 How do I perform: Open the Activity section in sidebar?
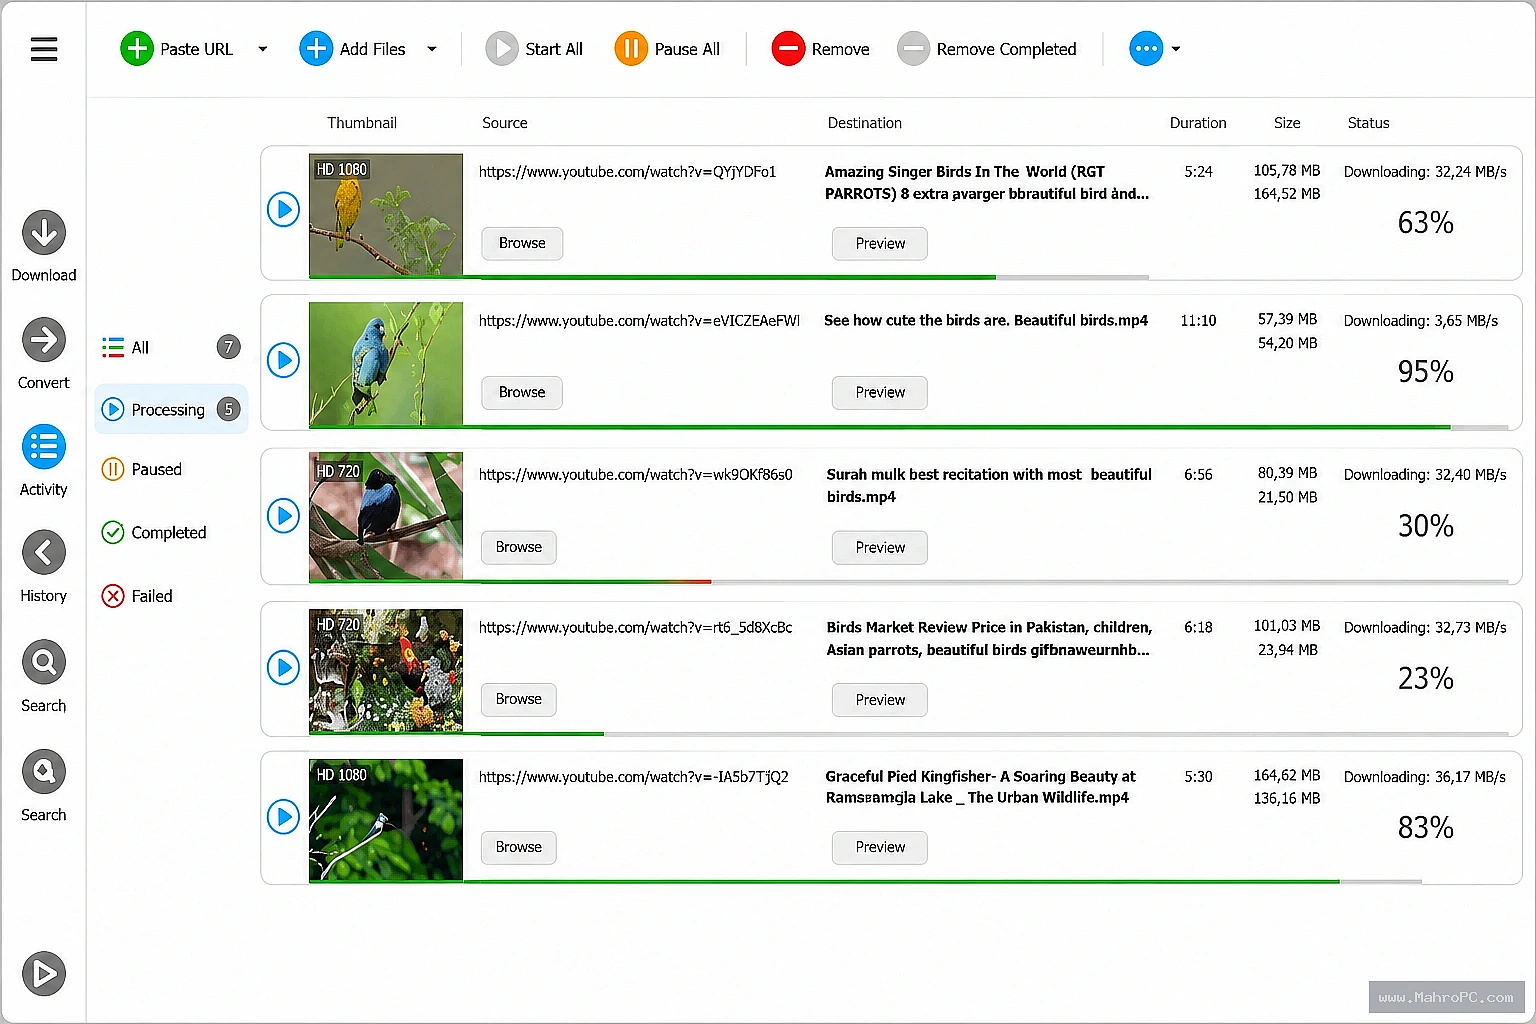tap(44, 461)
